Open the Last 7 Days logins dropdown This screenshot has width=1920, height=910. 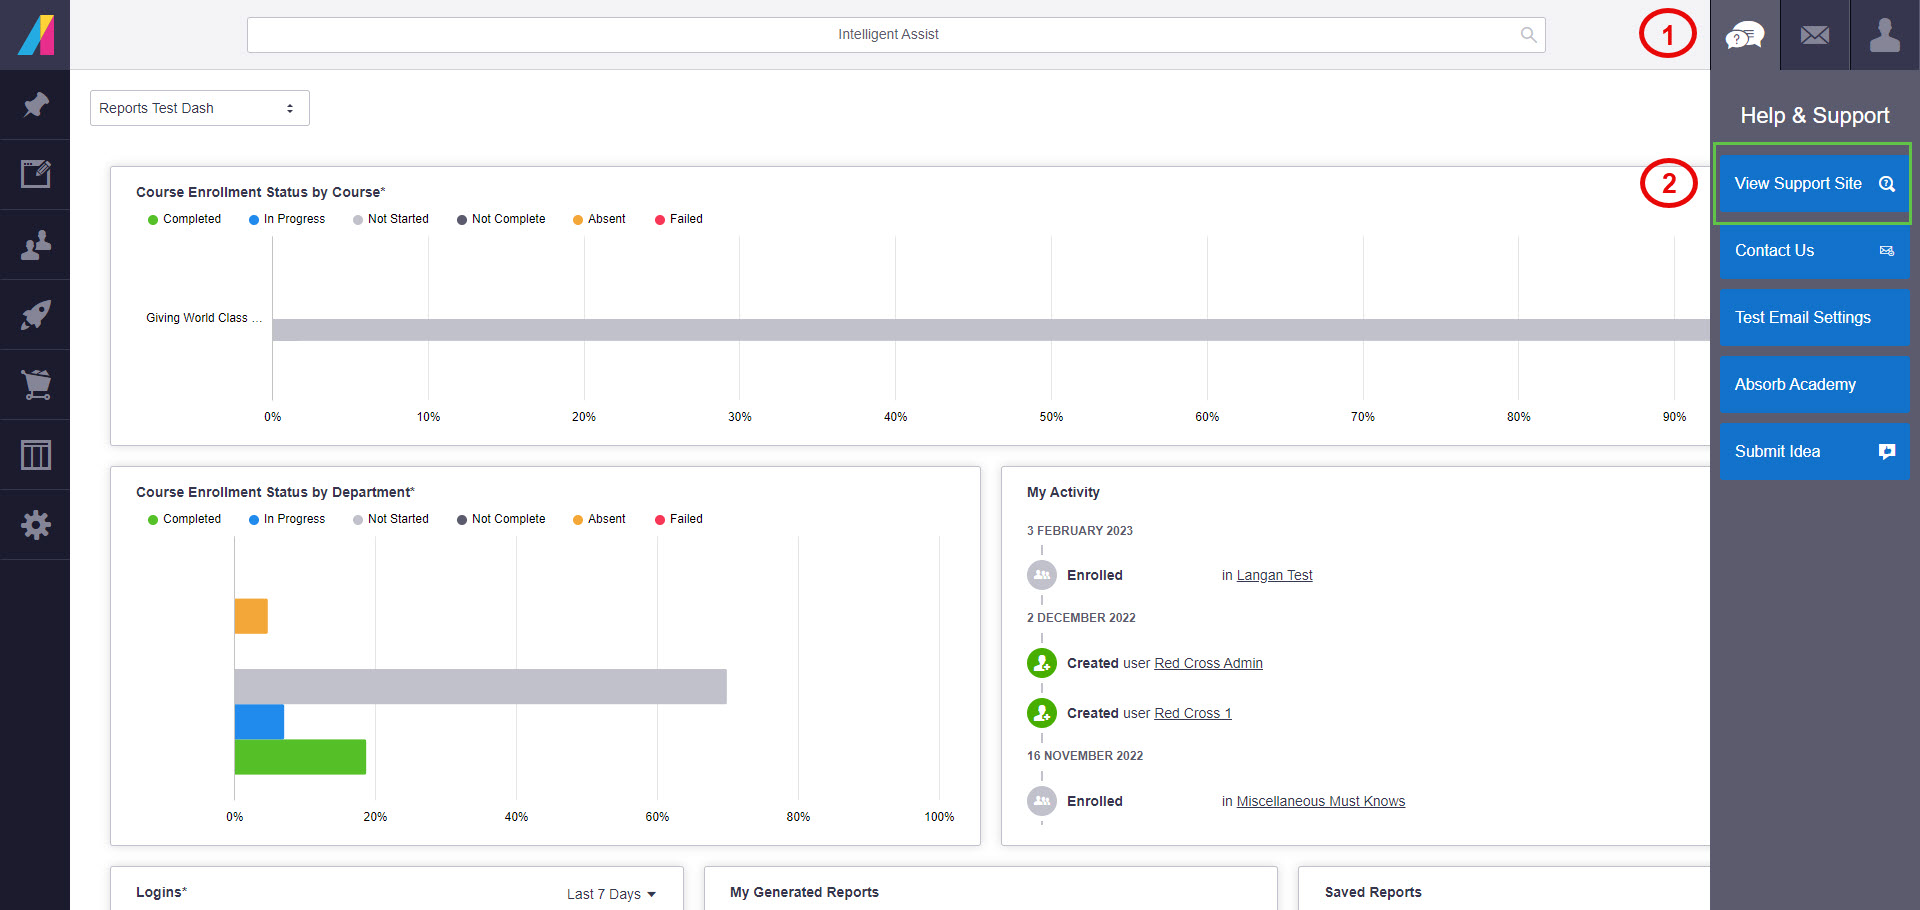tap(611, 894)
